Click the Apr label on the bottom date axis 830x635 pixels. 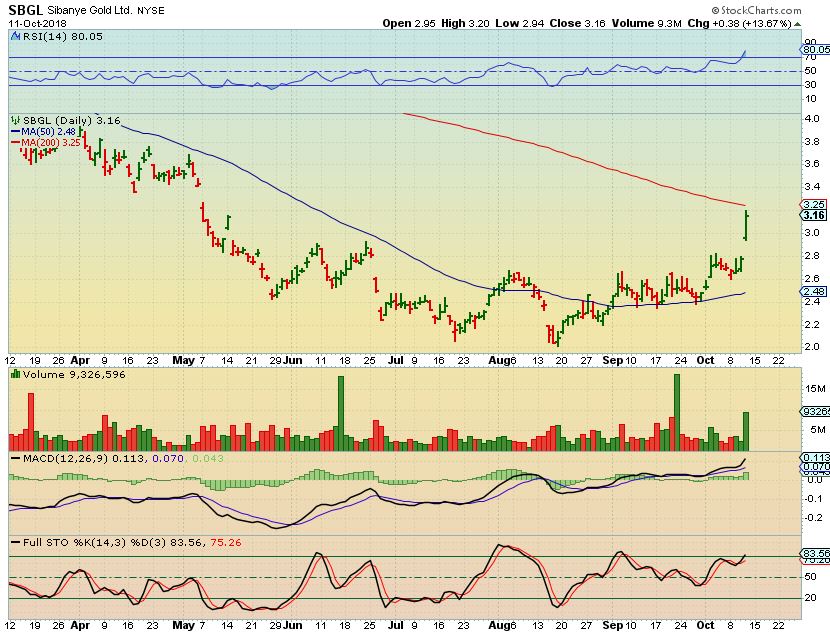(80, 625)
